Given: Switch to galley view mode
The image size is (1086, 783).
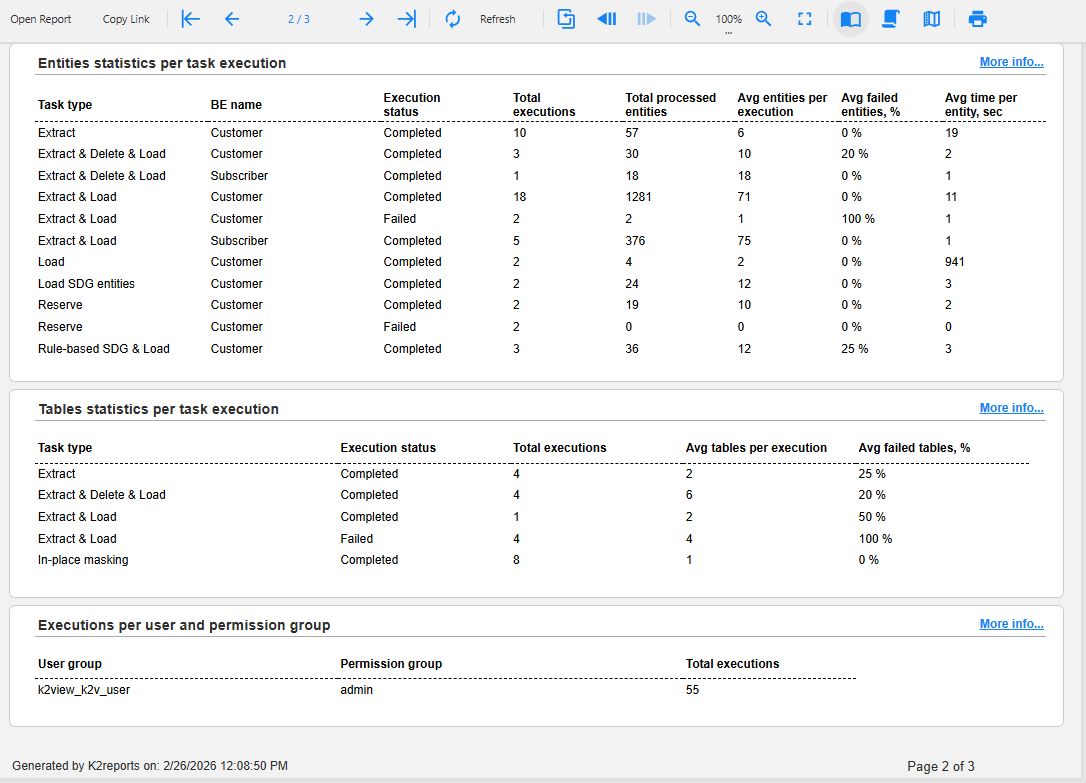Looking at the screenshot, I should tap(932, 19).
